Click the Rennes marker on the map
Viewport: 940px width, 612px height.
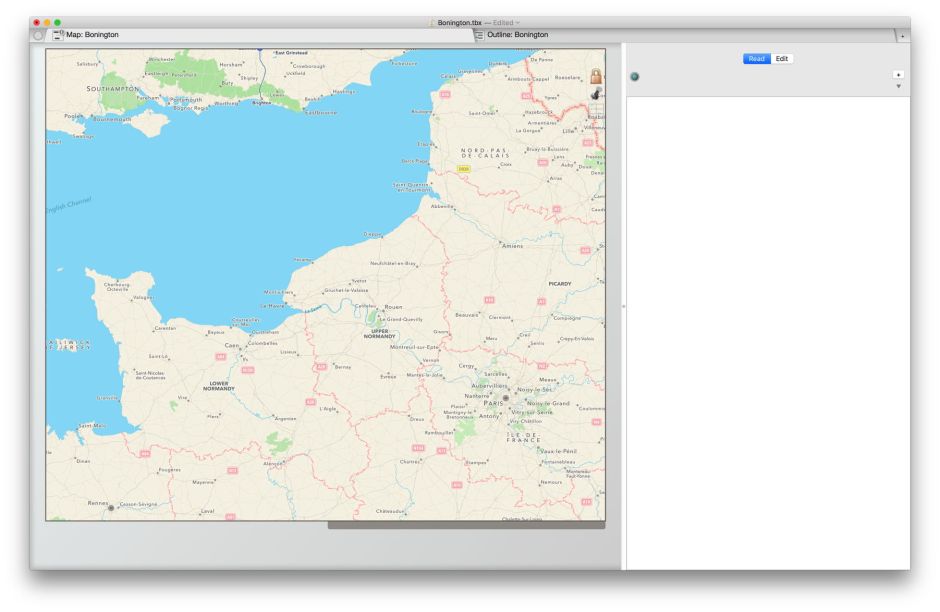[x=111, y=508]
